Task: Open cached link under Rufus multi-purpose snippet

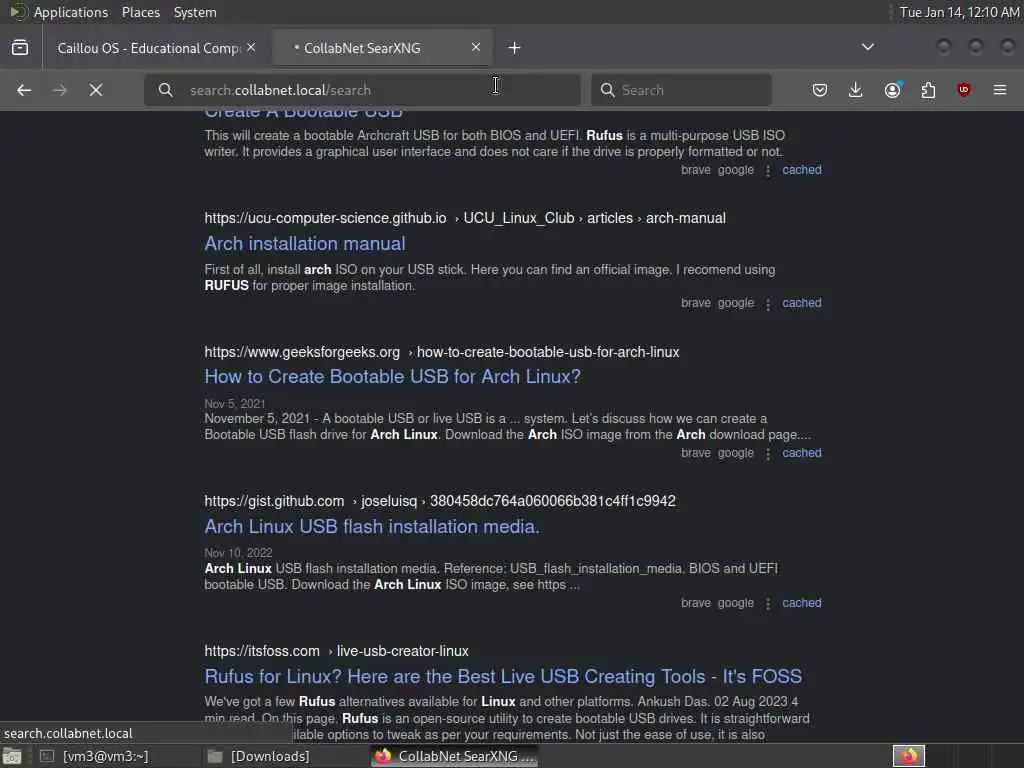Action: (801, 170)
